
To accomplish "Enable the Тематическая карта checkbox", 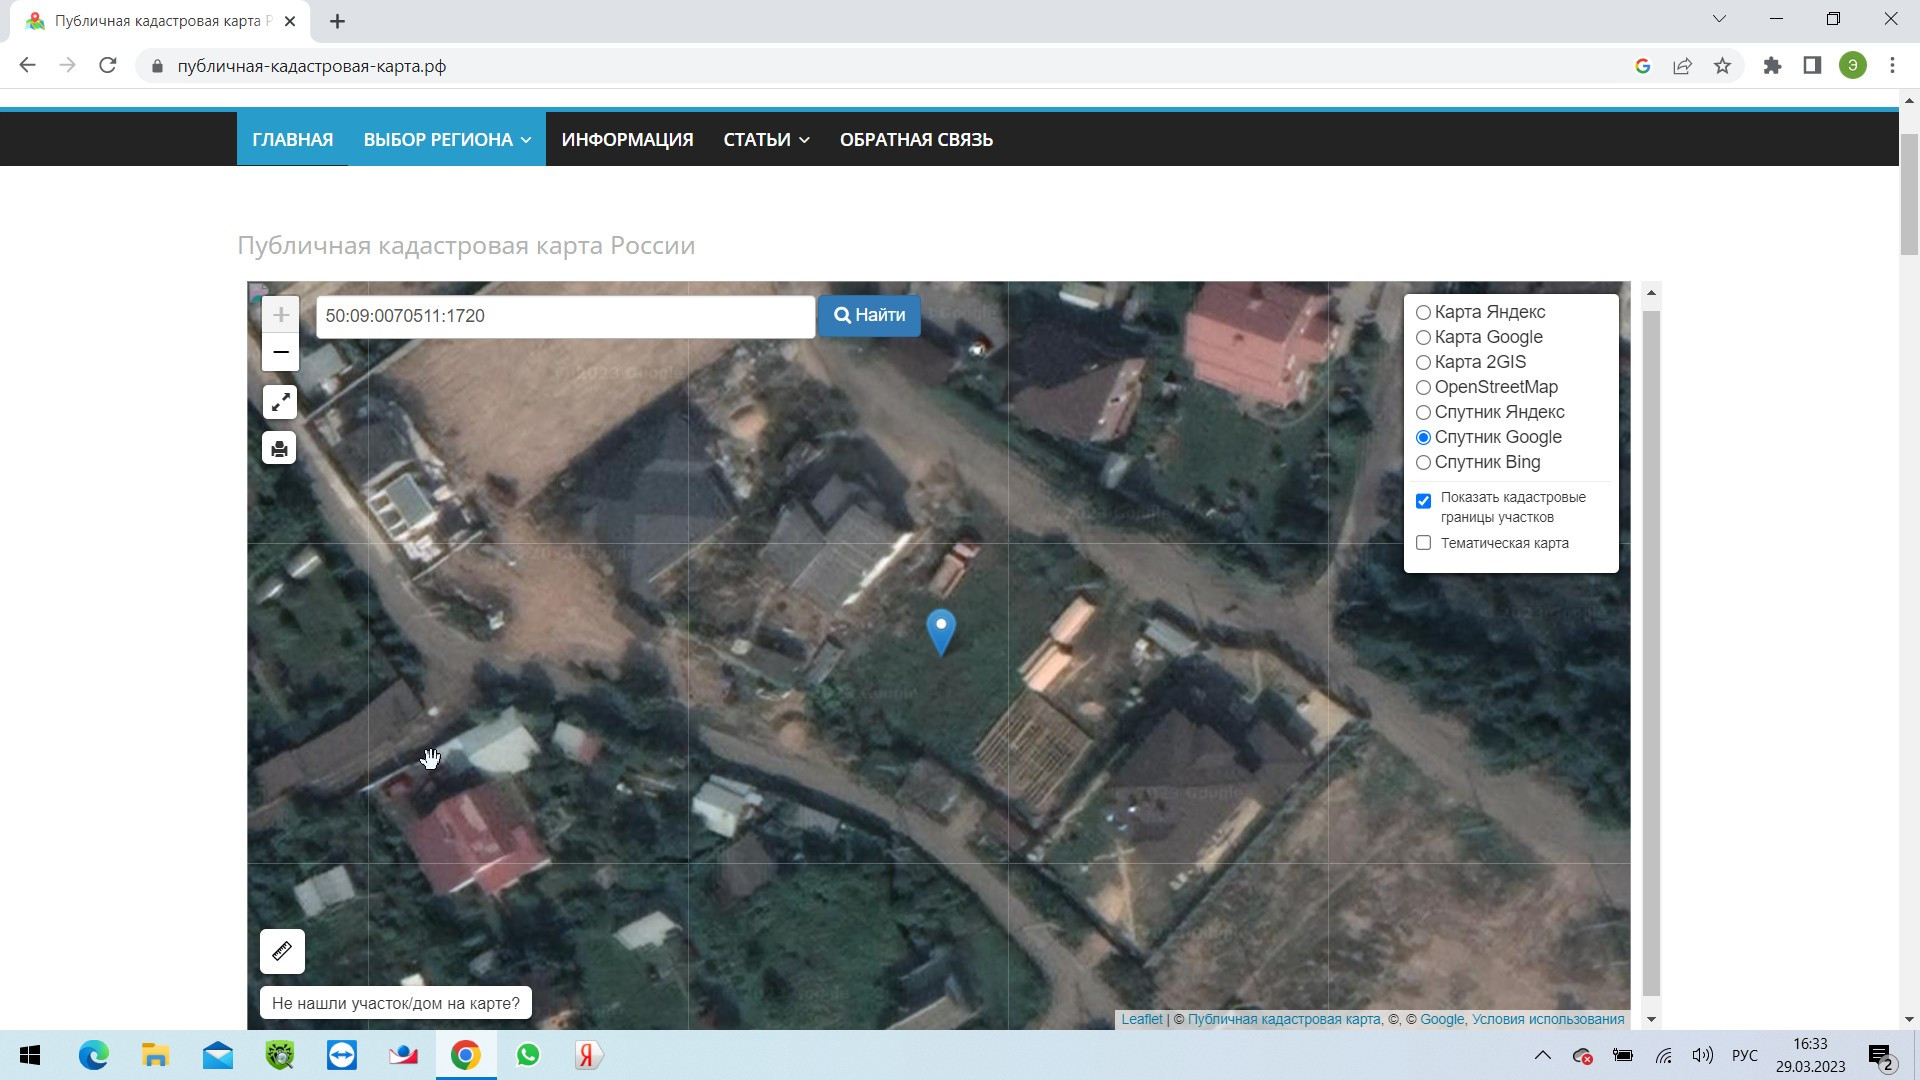I will coord(1423,543).
